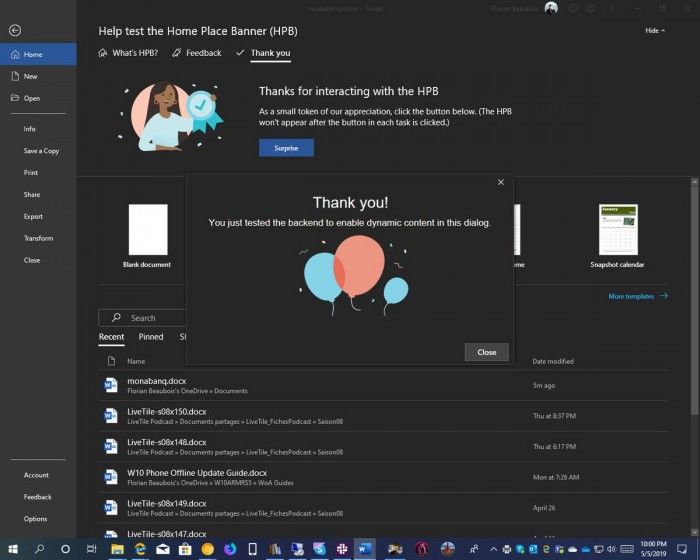Open the Print page
The width and height of the screenshot is (700, 560).
pyautogui.click(x=31, y=173)
